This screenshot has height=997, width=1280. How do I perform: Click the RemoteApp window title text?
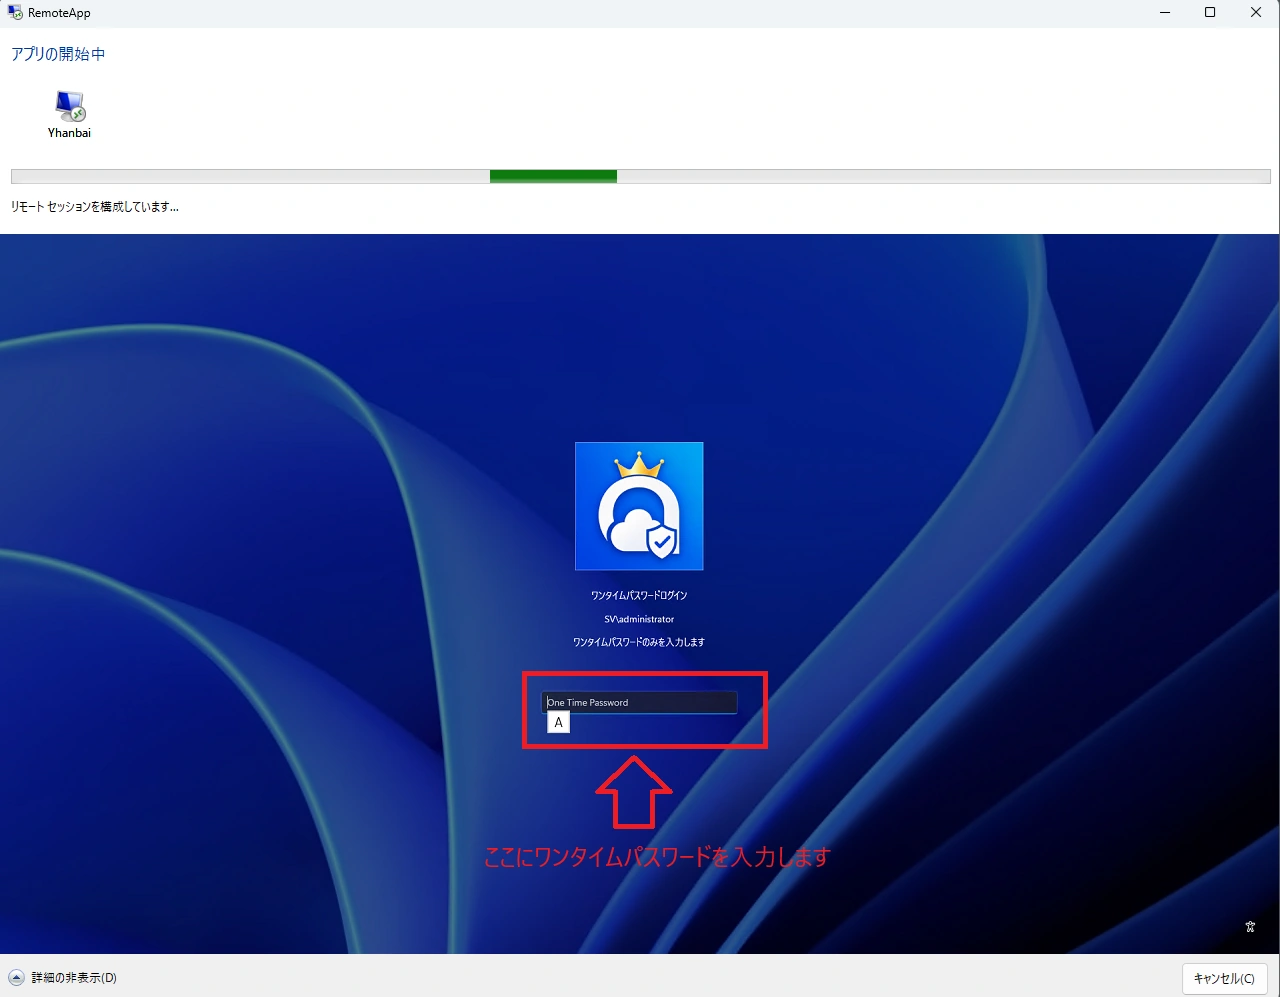pyautogui.click(x=59, y=13)
